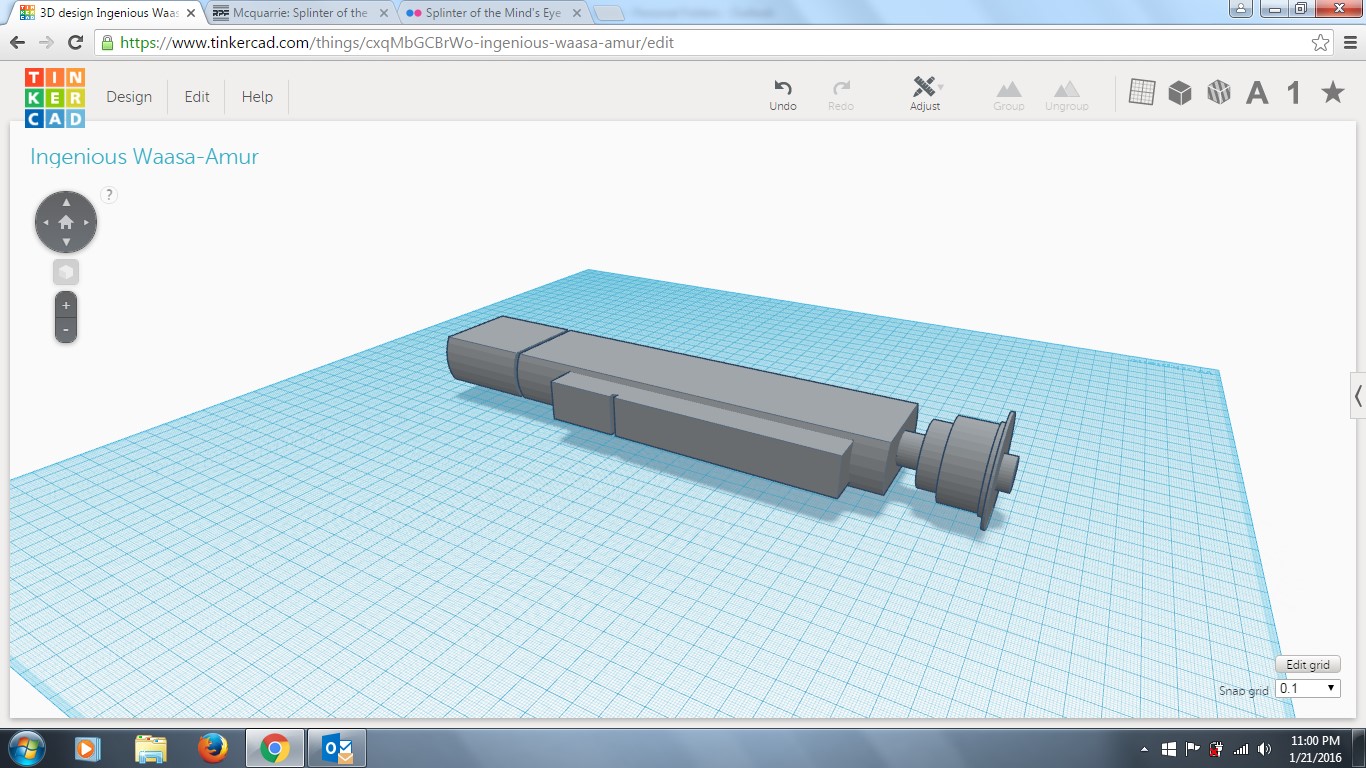1366x768 pixels.
Task: Expand the collapsed right side panel
Action: click(1358, 396)
